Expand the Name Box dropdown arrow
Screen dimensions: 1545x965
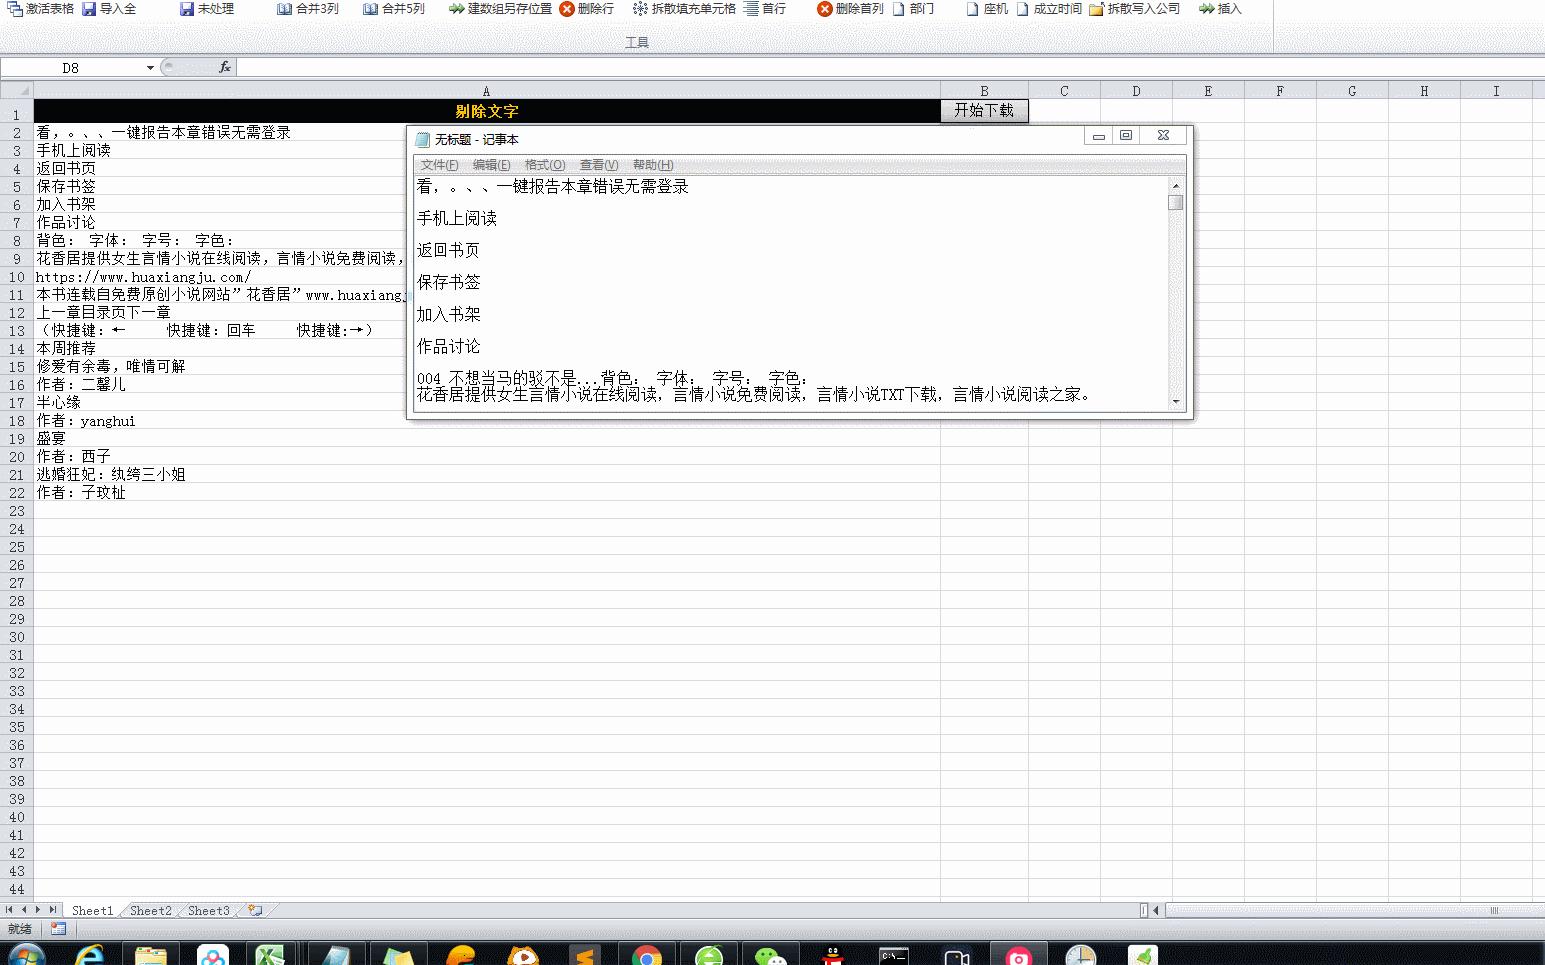pos(150,68)
